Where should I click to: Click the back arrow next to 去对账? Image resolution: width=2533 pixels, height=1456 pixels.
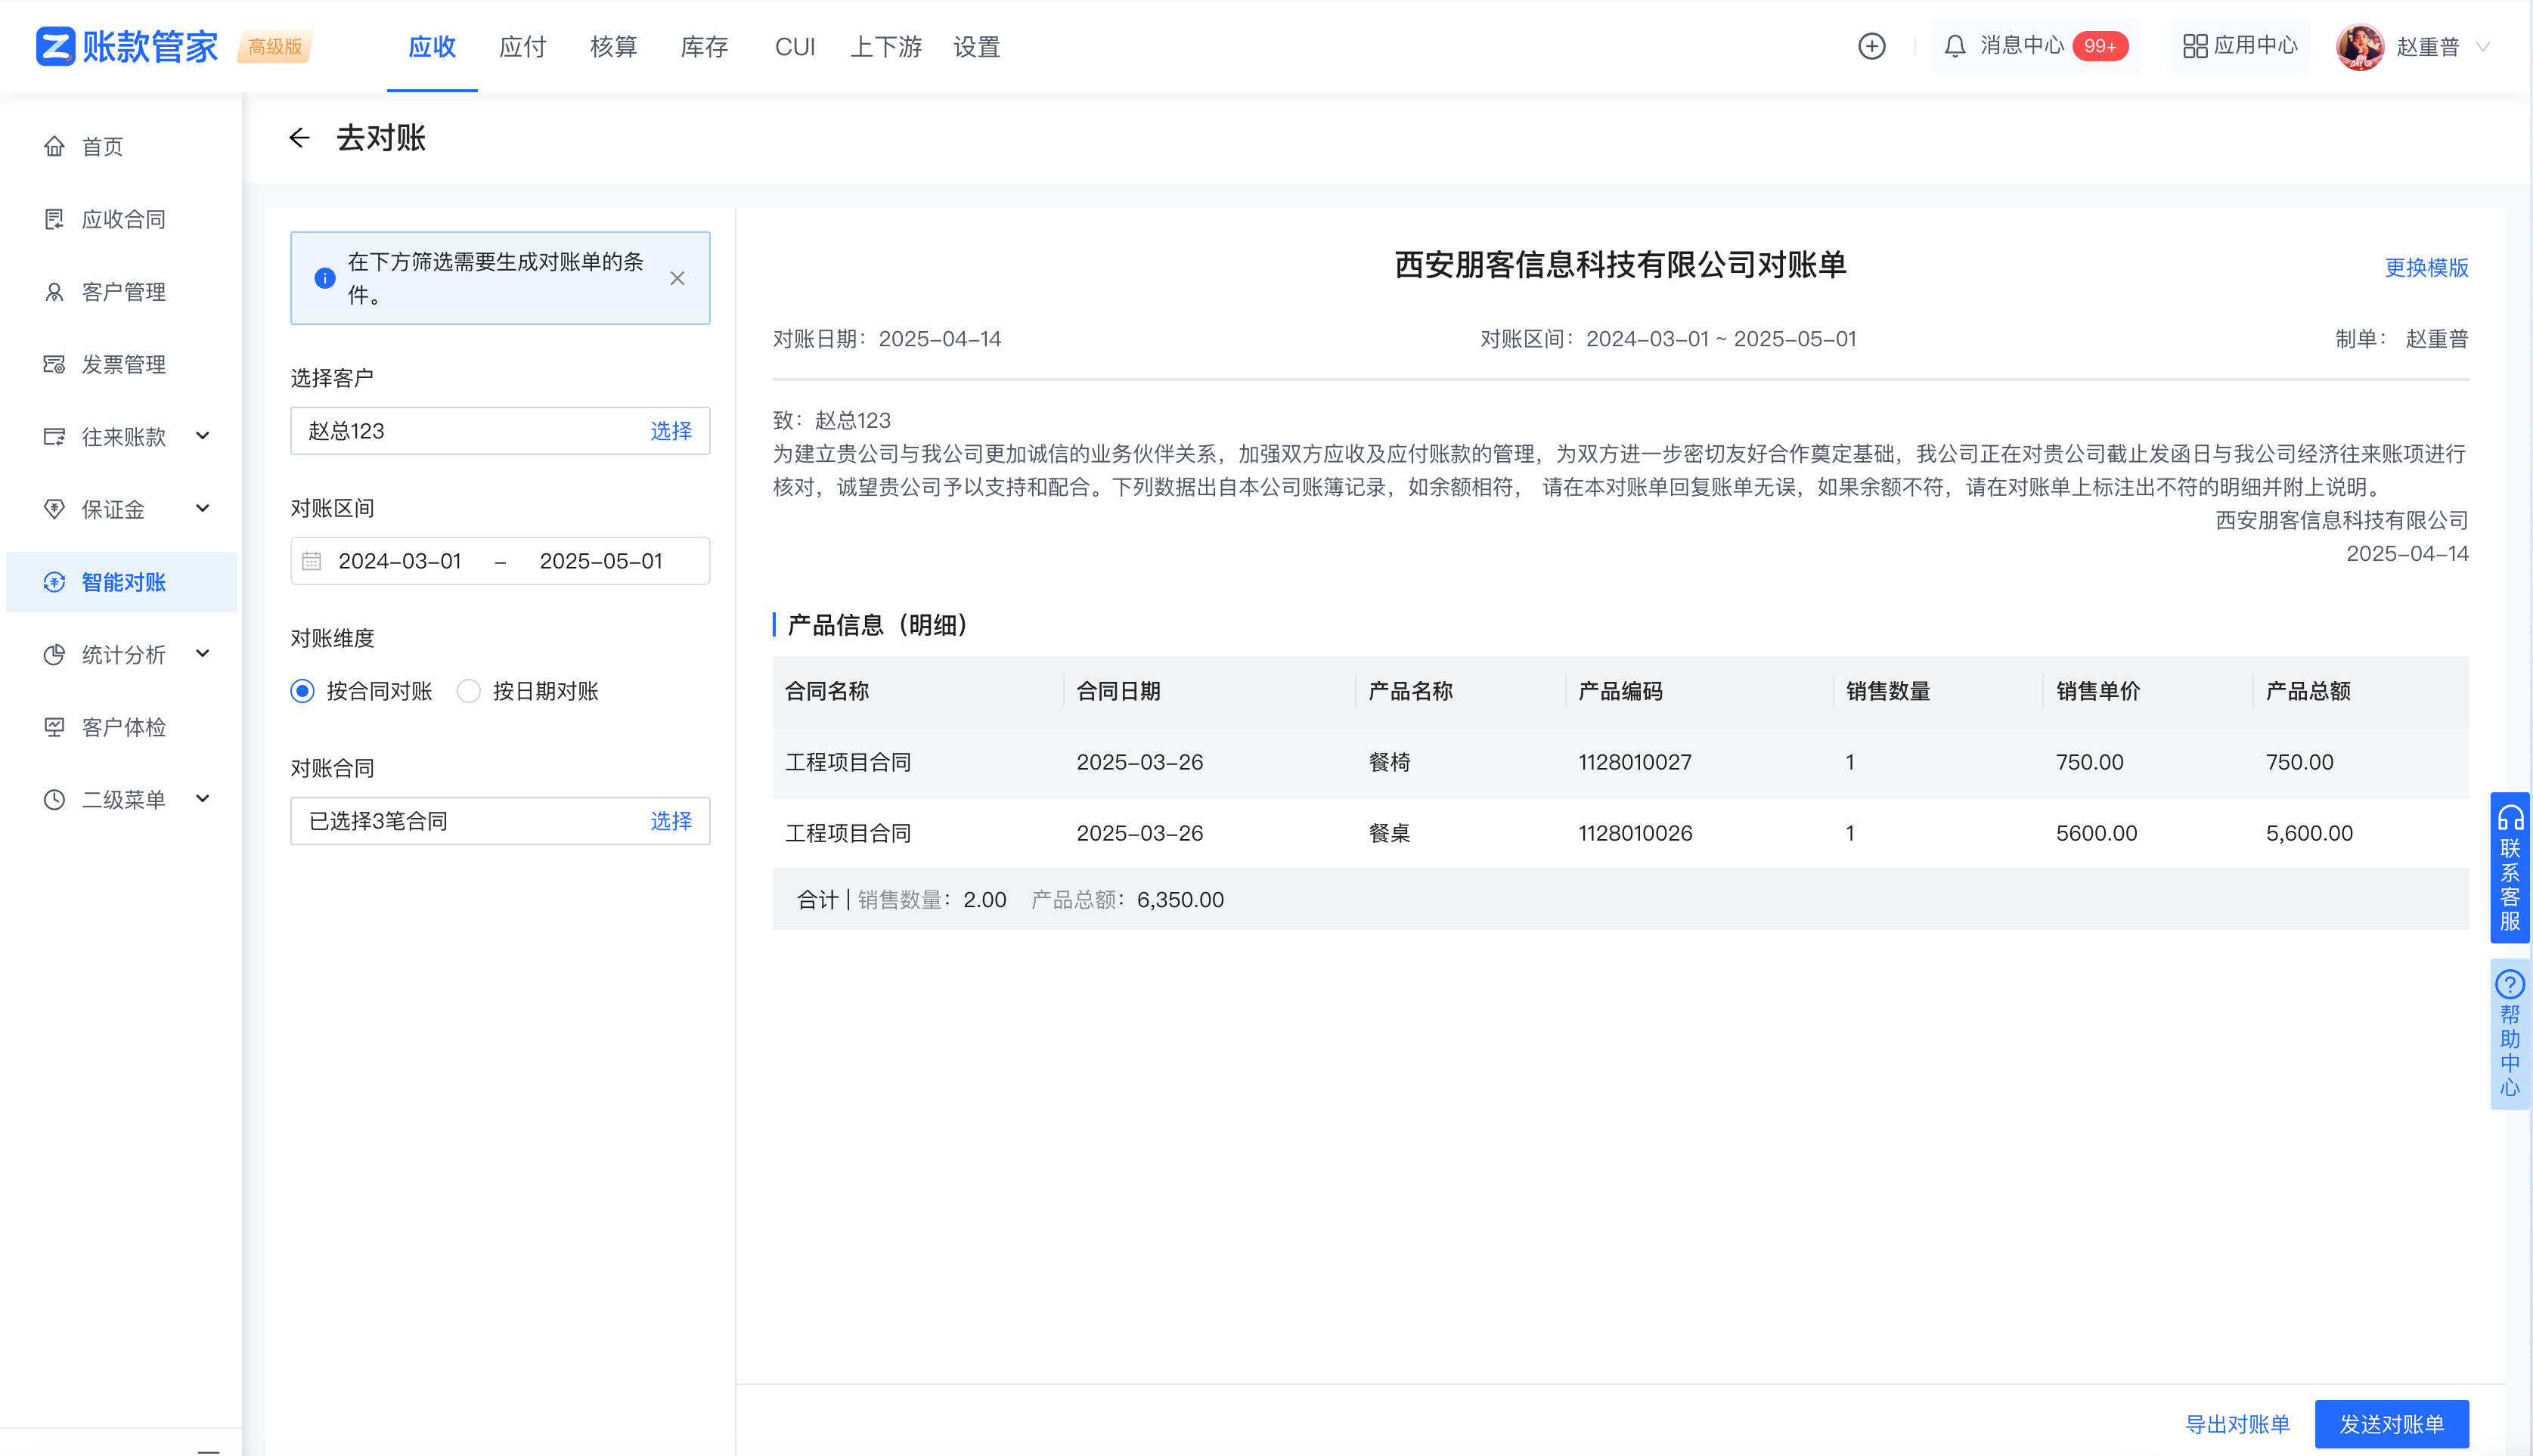click(x=299, y=138)
